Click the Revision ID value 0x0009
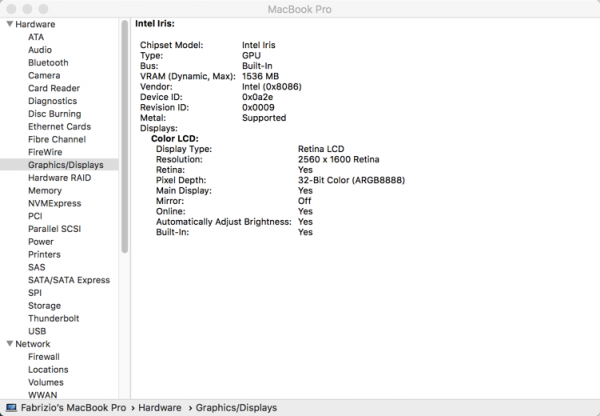 point(258,107)
